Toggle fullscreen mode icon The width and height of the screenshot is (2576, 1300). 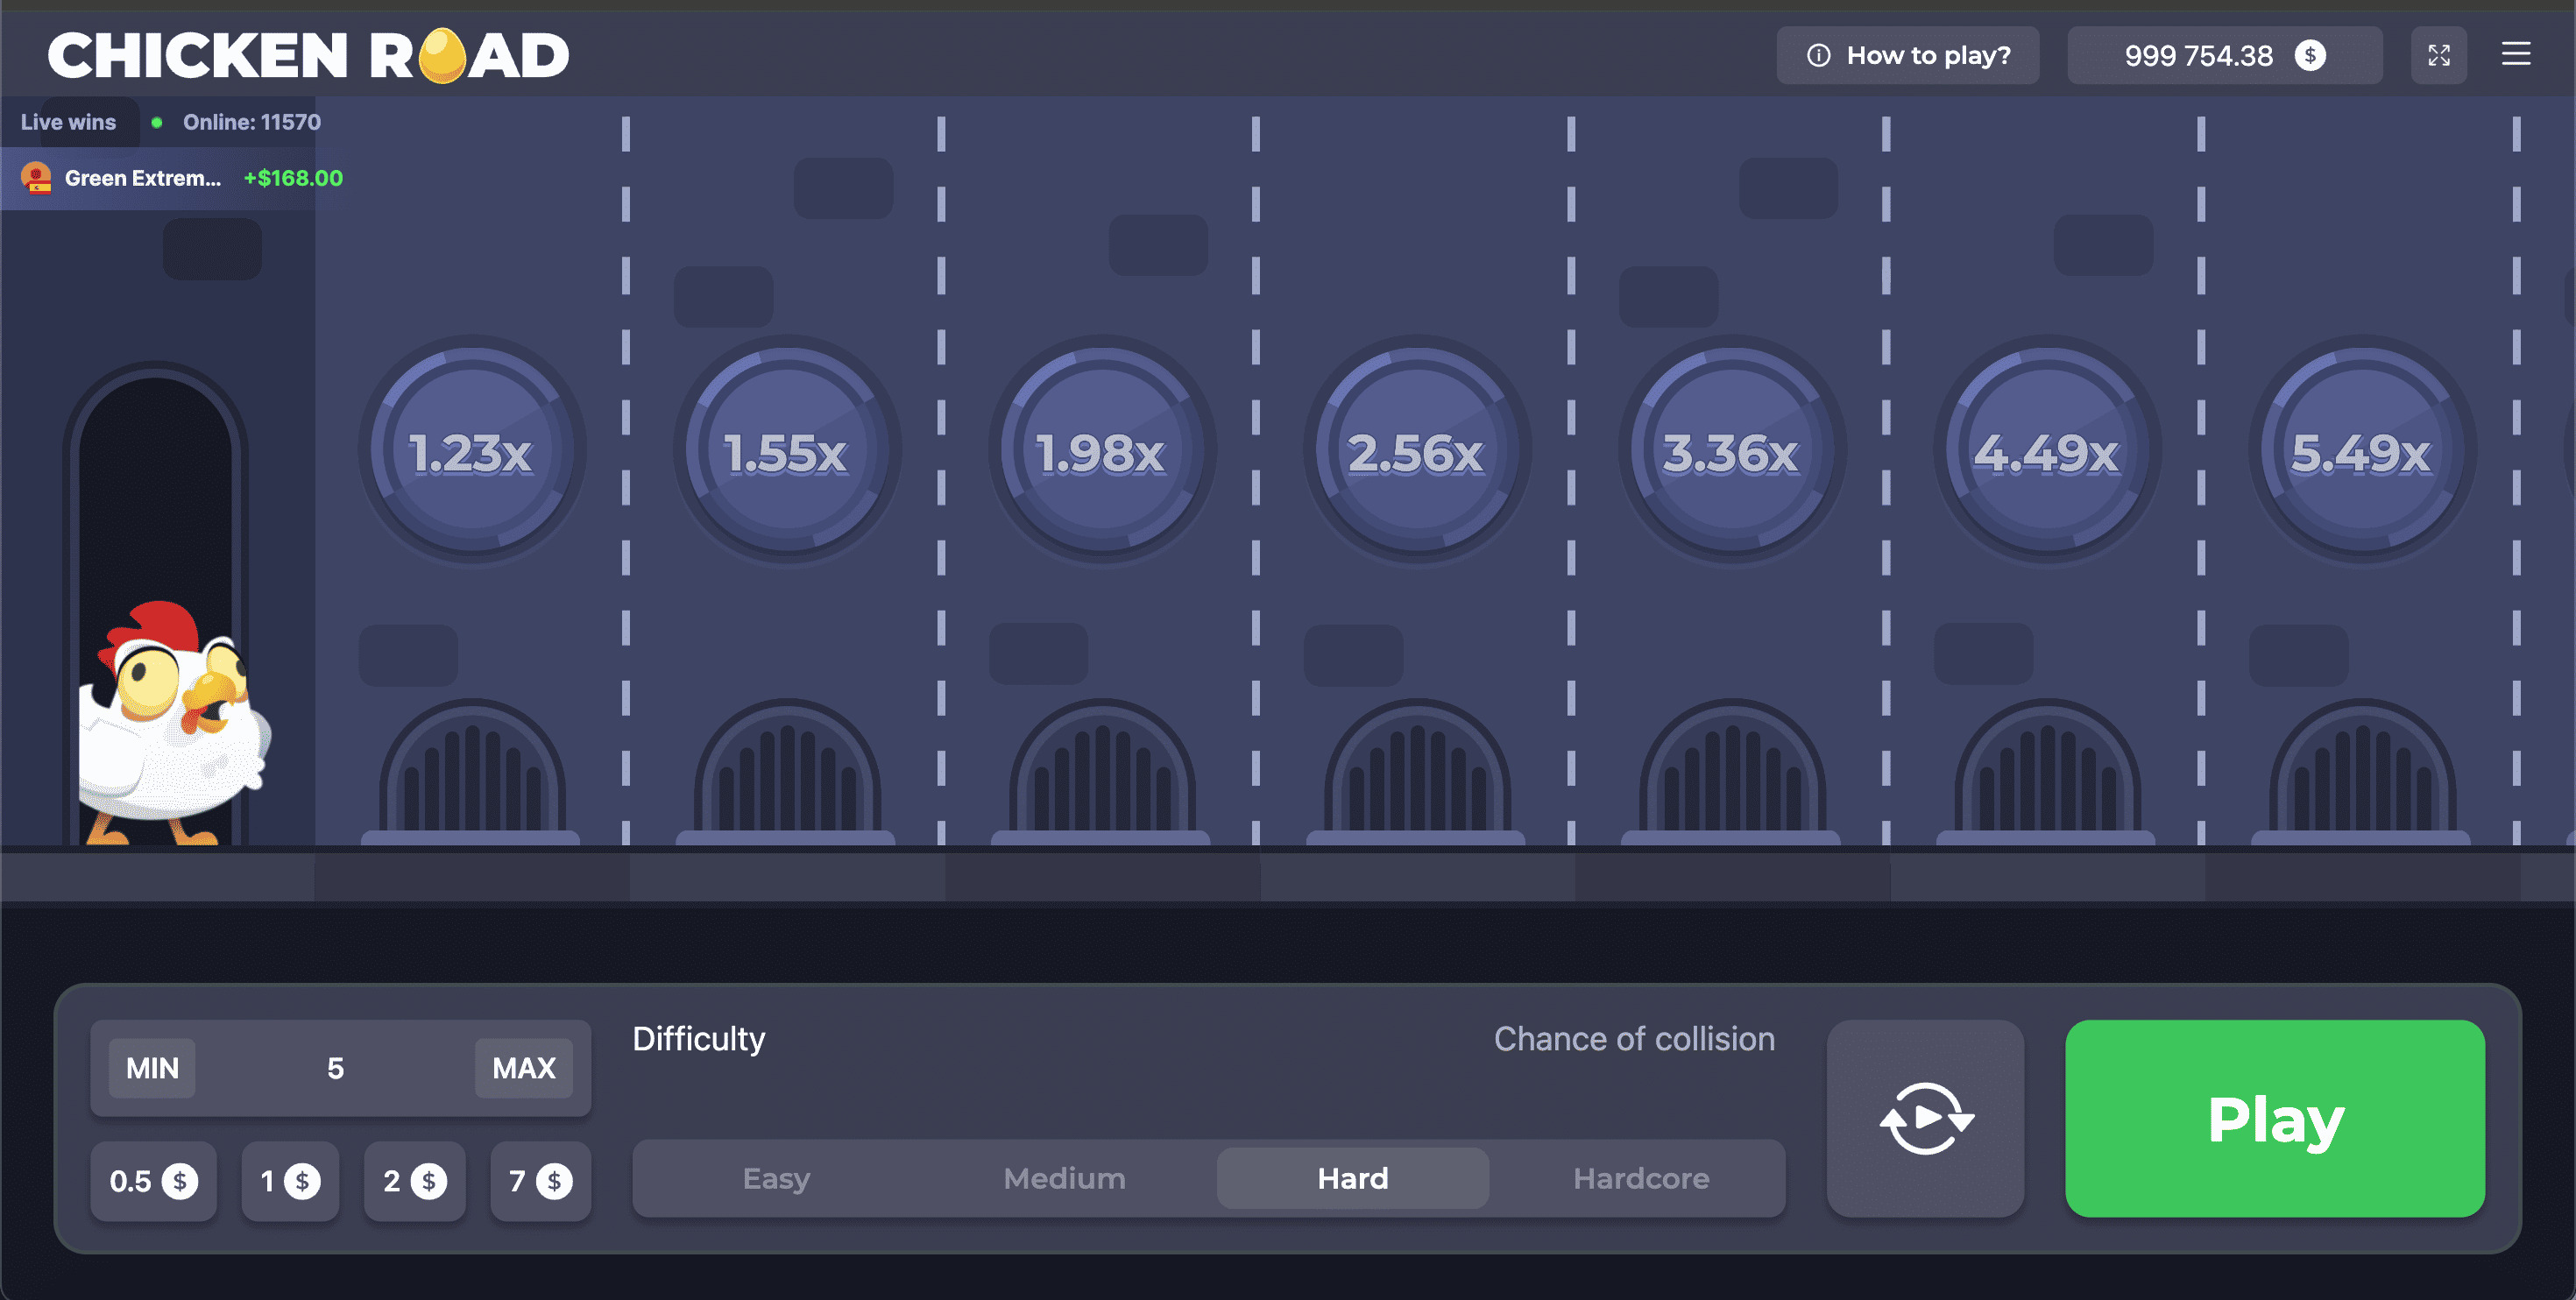(x=2438, y=55)
